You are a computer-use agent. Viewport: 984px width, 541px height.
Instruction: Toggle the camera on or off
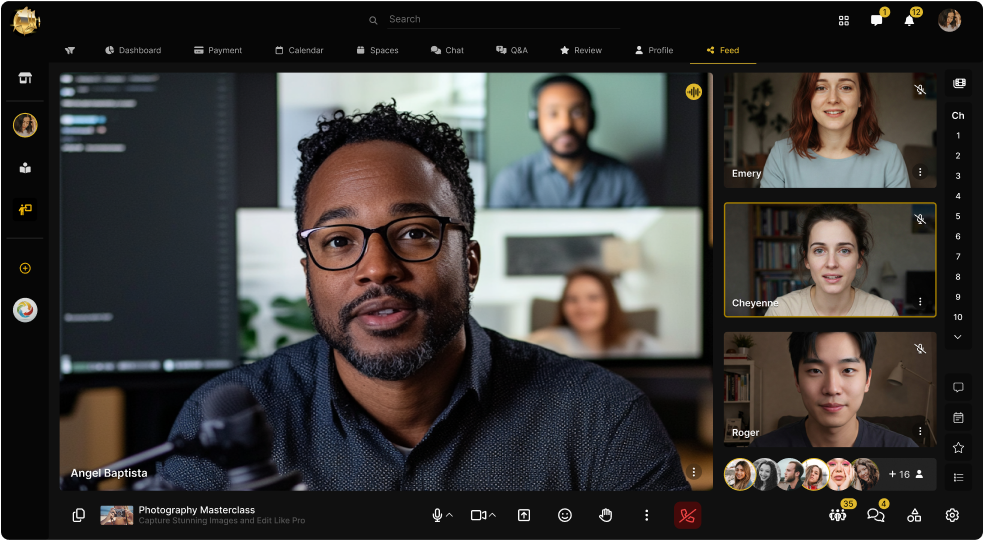tap(478, 515)
